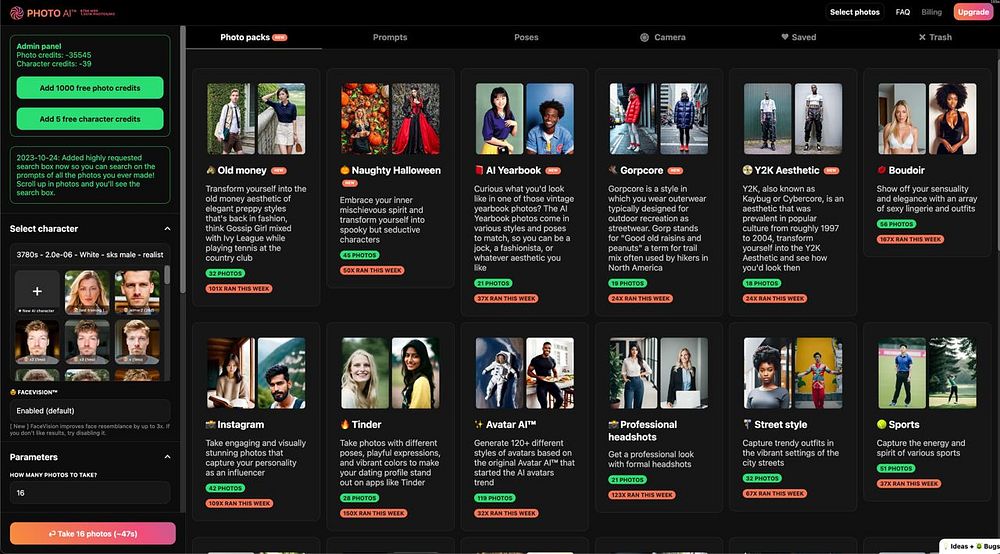Click the Select photos button
Image resolution: width=1000 pixels, height=554 pixels.
[x=855, y=12]
